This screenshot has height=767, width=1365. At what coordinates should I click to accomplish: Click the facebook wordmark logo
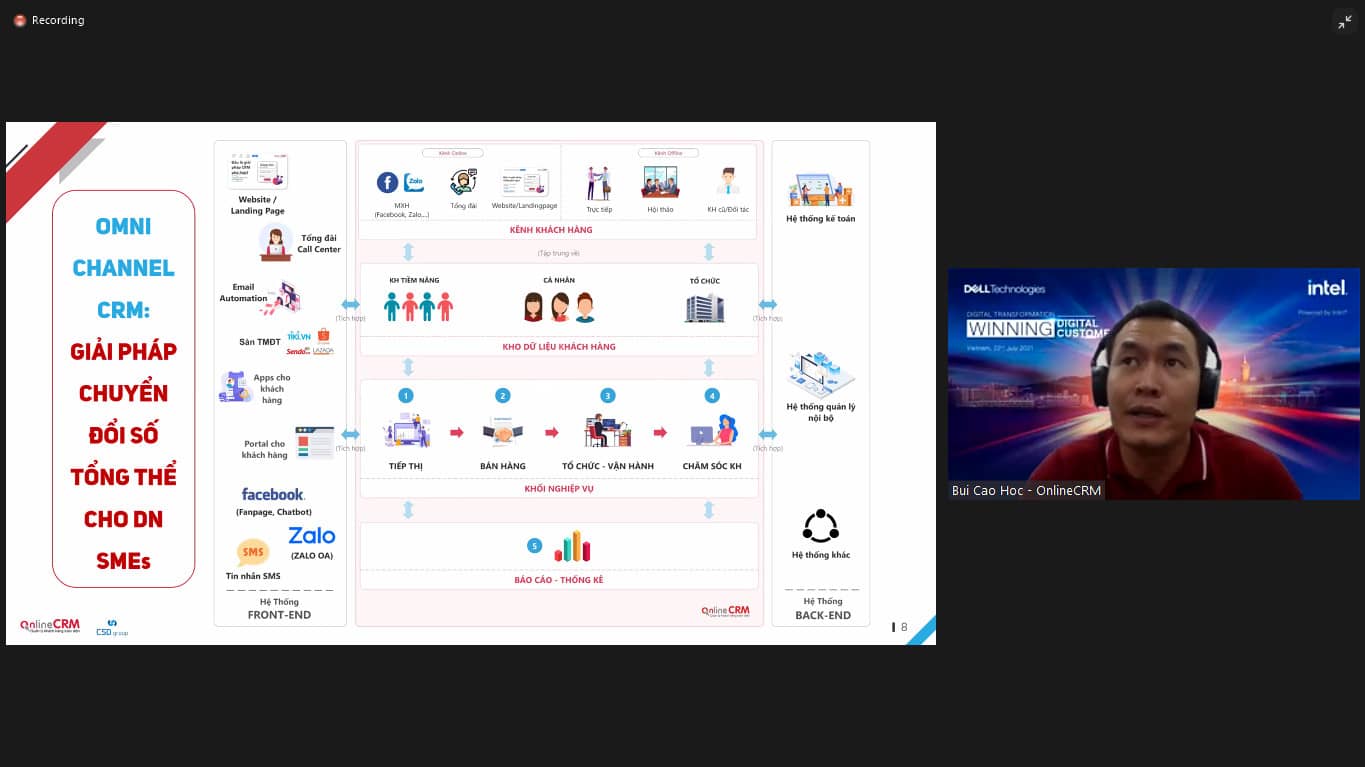(273, 494)
